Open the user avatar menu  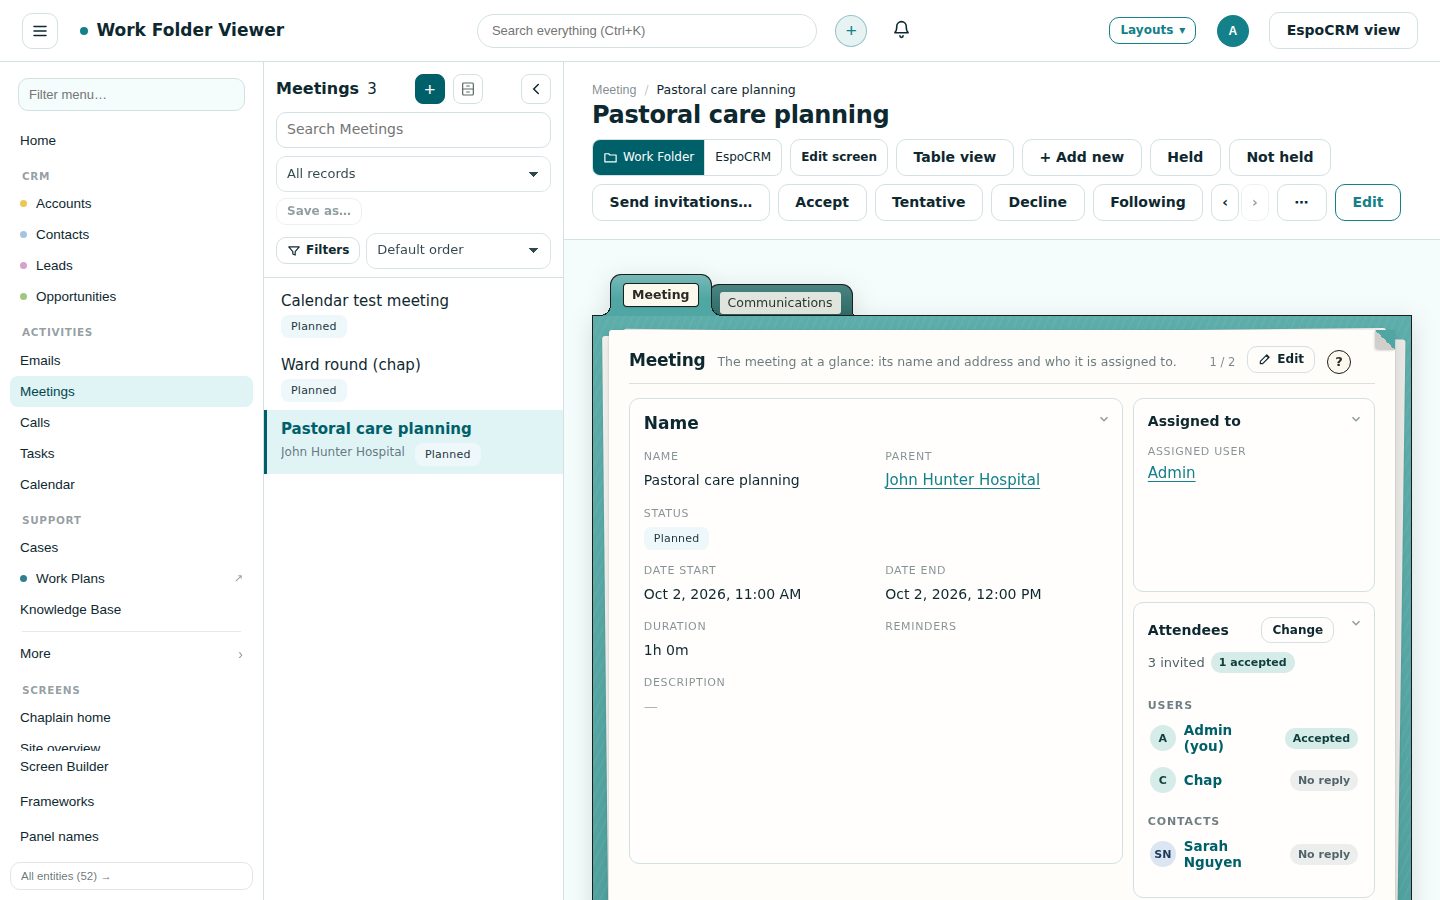[1232, 31]
